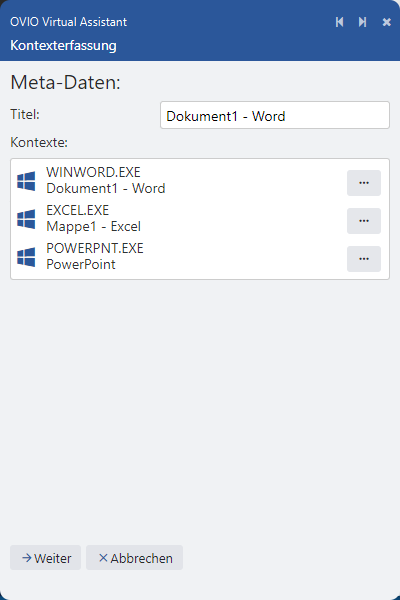Click the OVIO Virtual Assistant title text
Screen dimensions: 400x600
tap(69, 22)
